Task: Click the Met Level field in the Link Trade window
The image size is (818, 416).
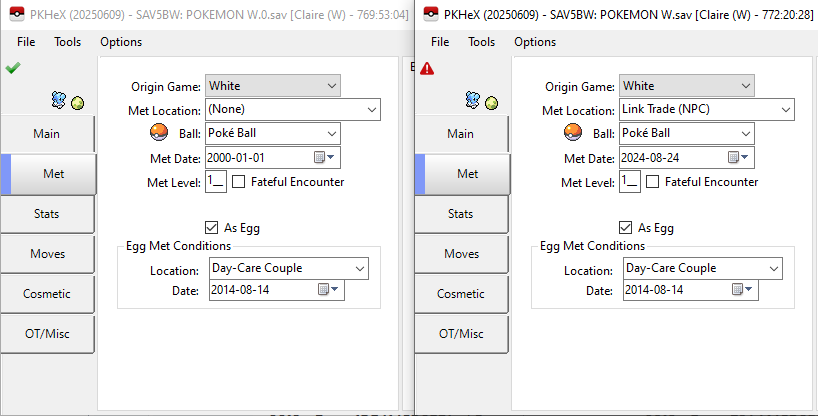Action: (x=629, y=181)
